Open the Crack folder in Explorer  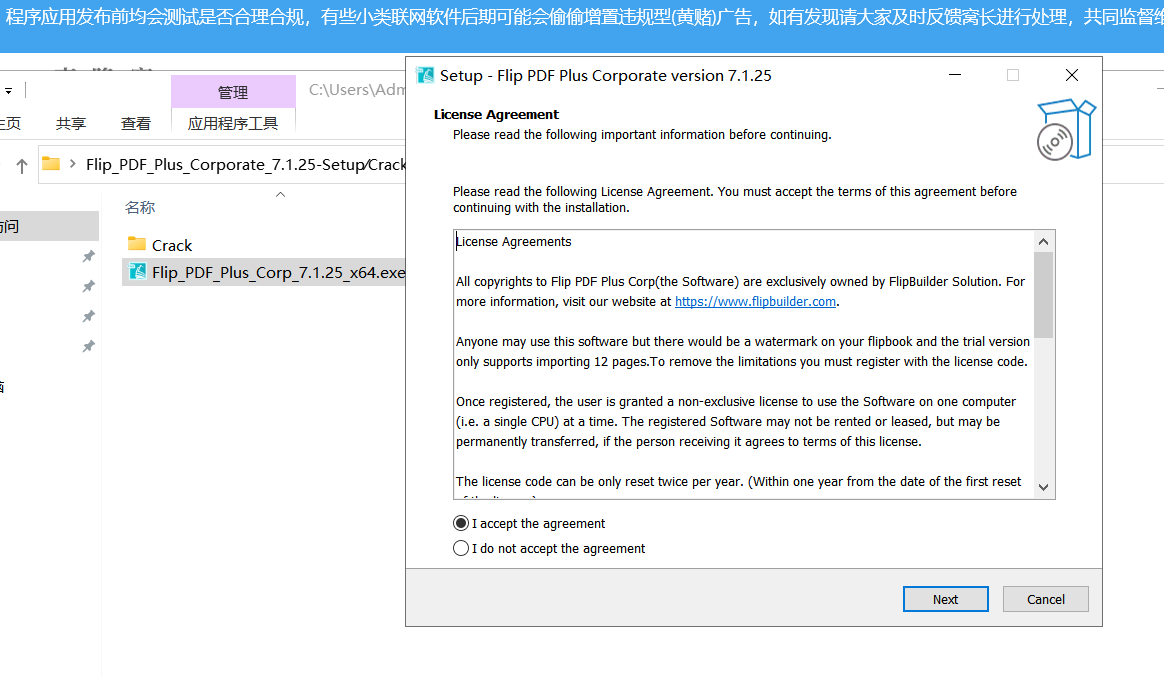pos(171,245)
